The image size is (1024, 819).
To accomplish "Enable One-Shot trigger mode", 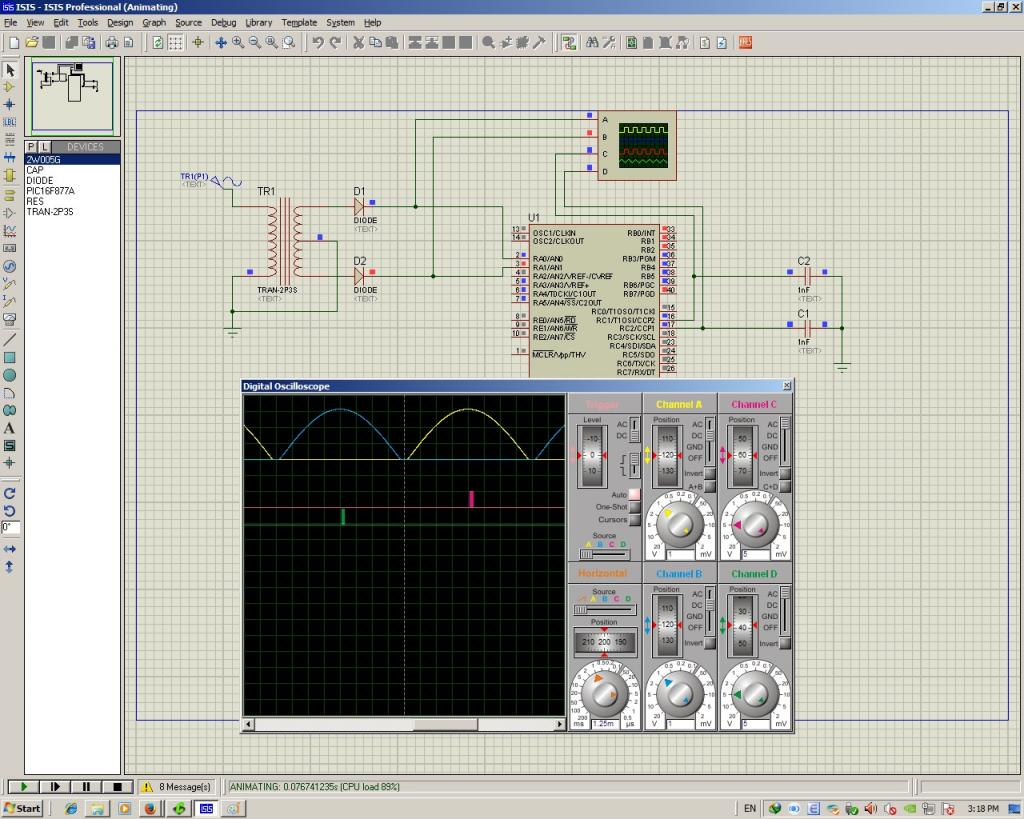I will click(x=634, y=507).
